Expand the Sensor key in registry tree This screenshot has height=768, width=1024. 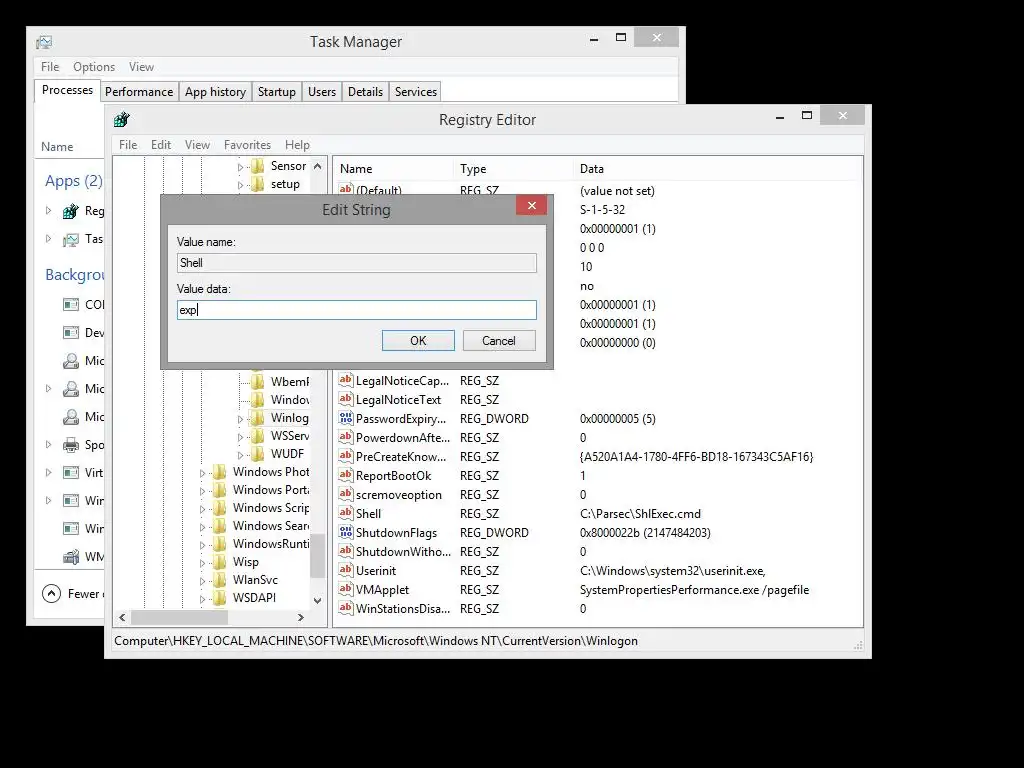(x=240, y=167)
